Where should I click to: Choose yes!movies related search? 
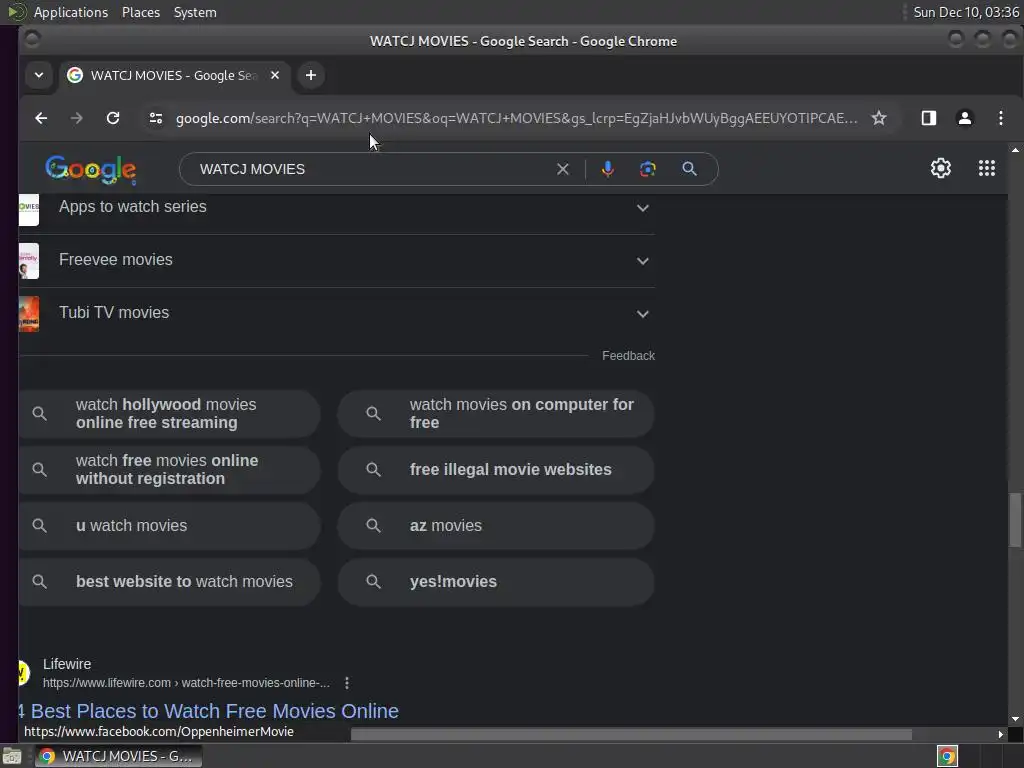496,582
